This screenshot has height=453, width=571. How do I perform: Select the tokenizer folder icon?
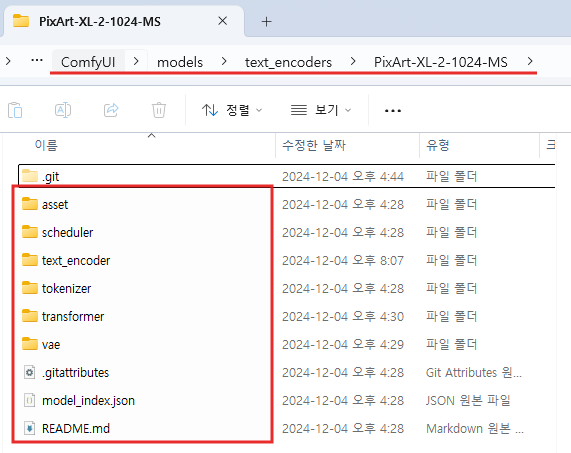pos(29,288)
